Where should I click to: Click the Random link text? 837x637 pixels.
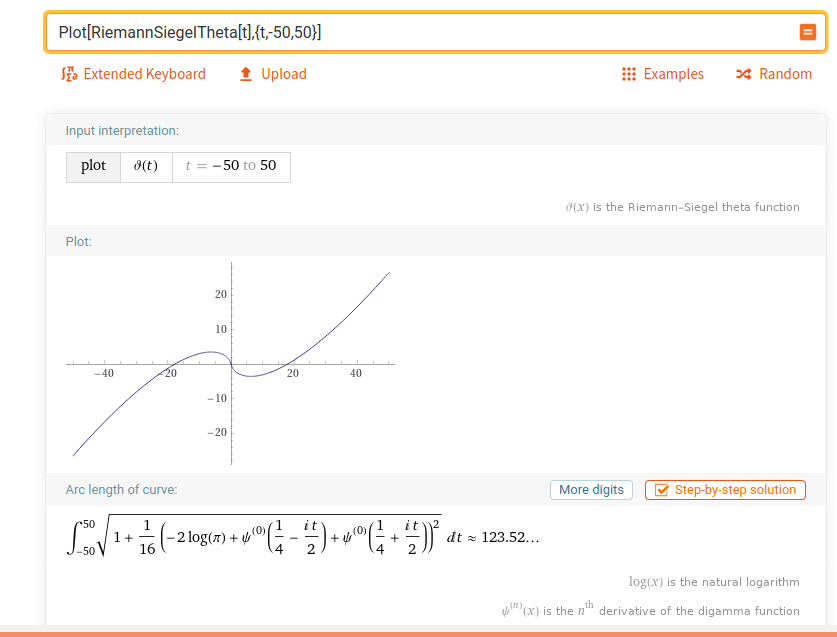tap(785, 74)
